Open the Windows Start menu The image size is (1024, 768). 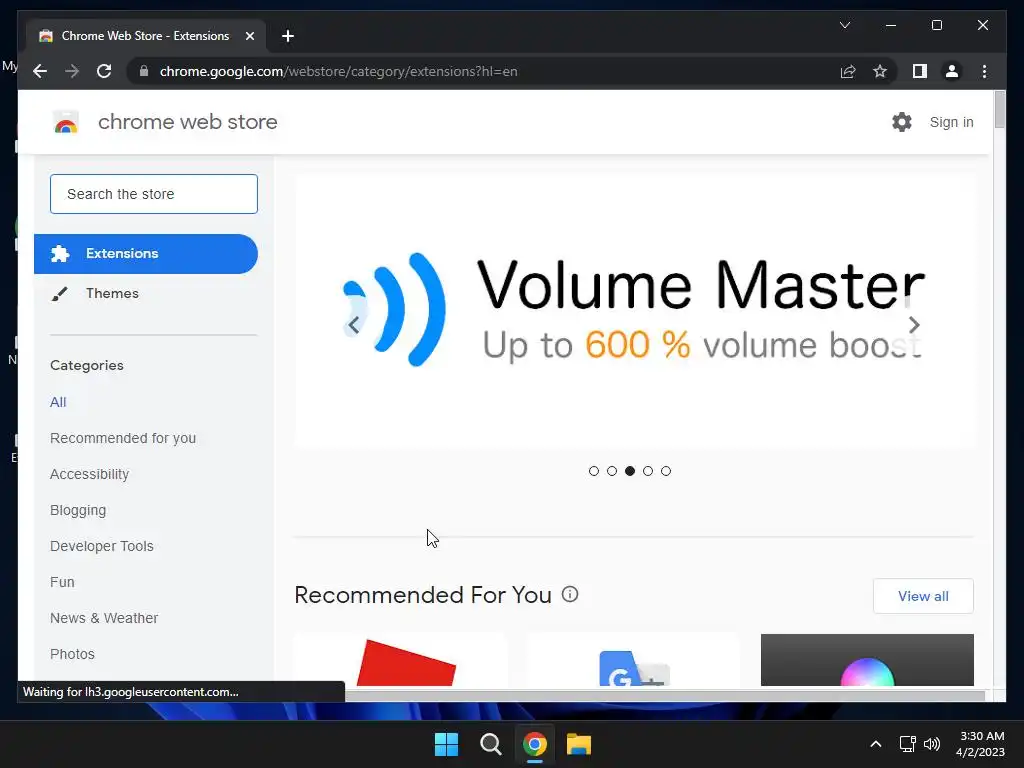point(447,744)
